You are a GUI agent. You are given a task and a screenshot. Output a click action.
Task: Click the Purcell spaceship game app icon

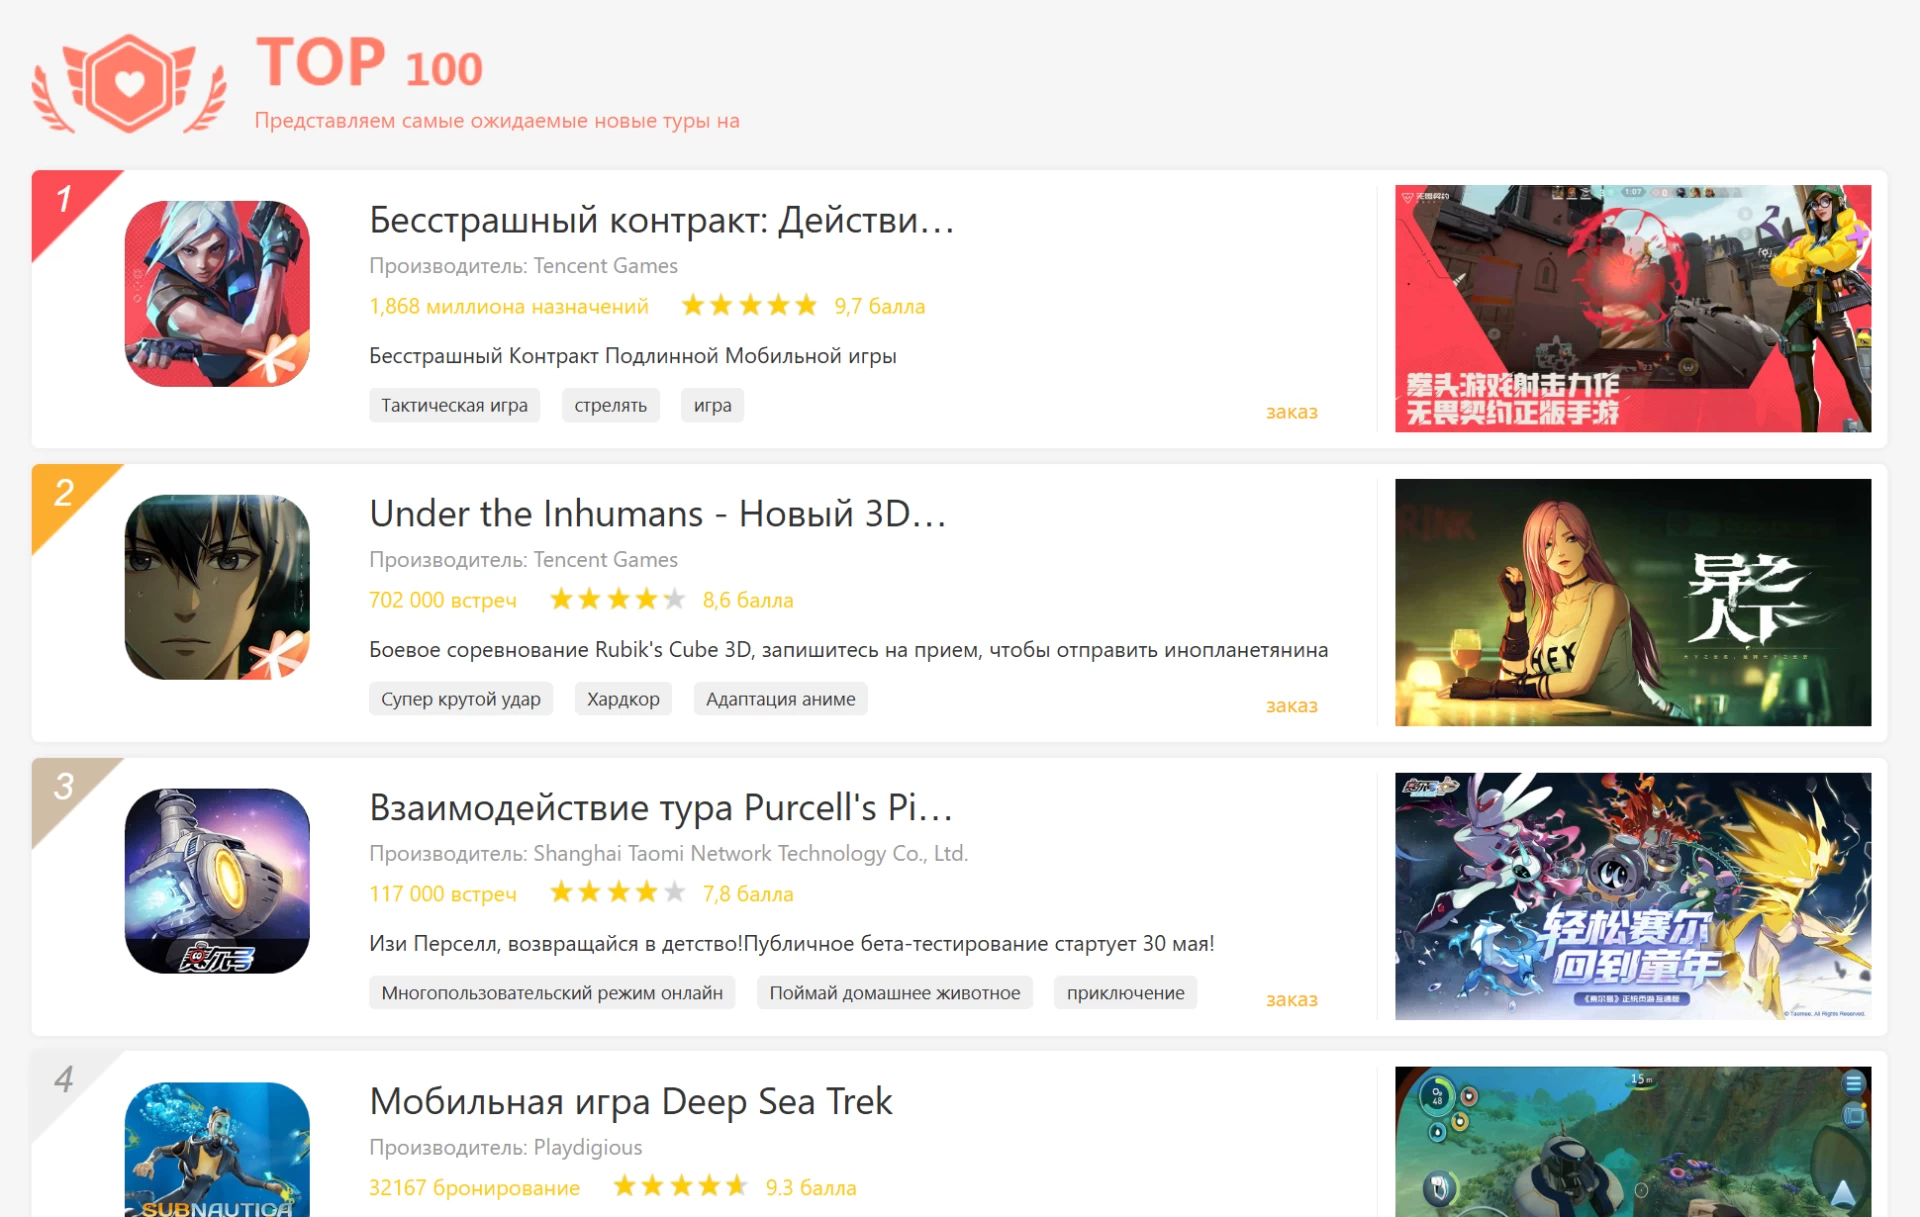[x=217, y=881]
